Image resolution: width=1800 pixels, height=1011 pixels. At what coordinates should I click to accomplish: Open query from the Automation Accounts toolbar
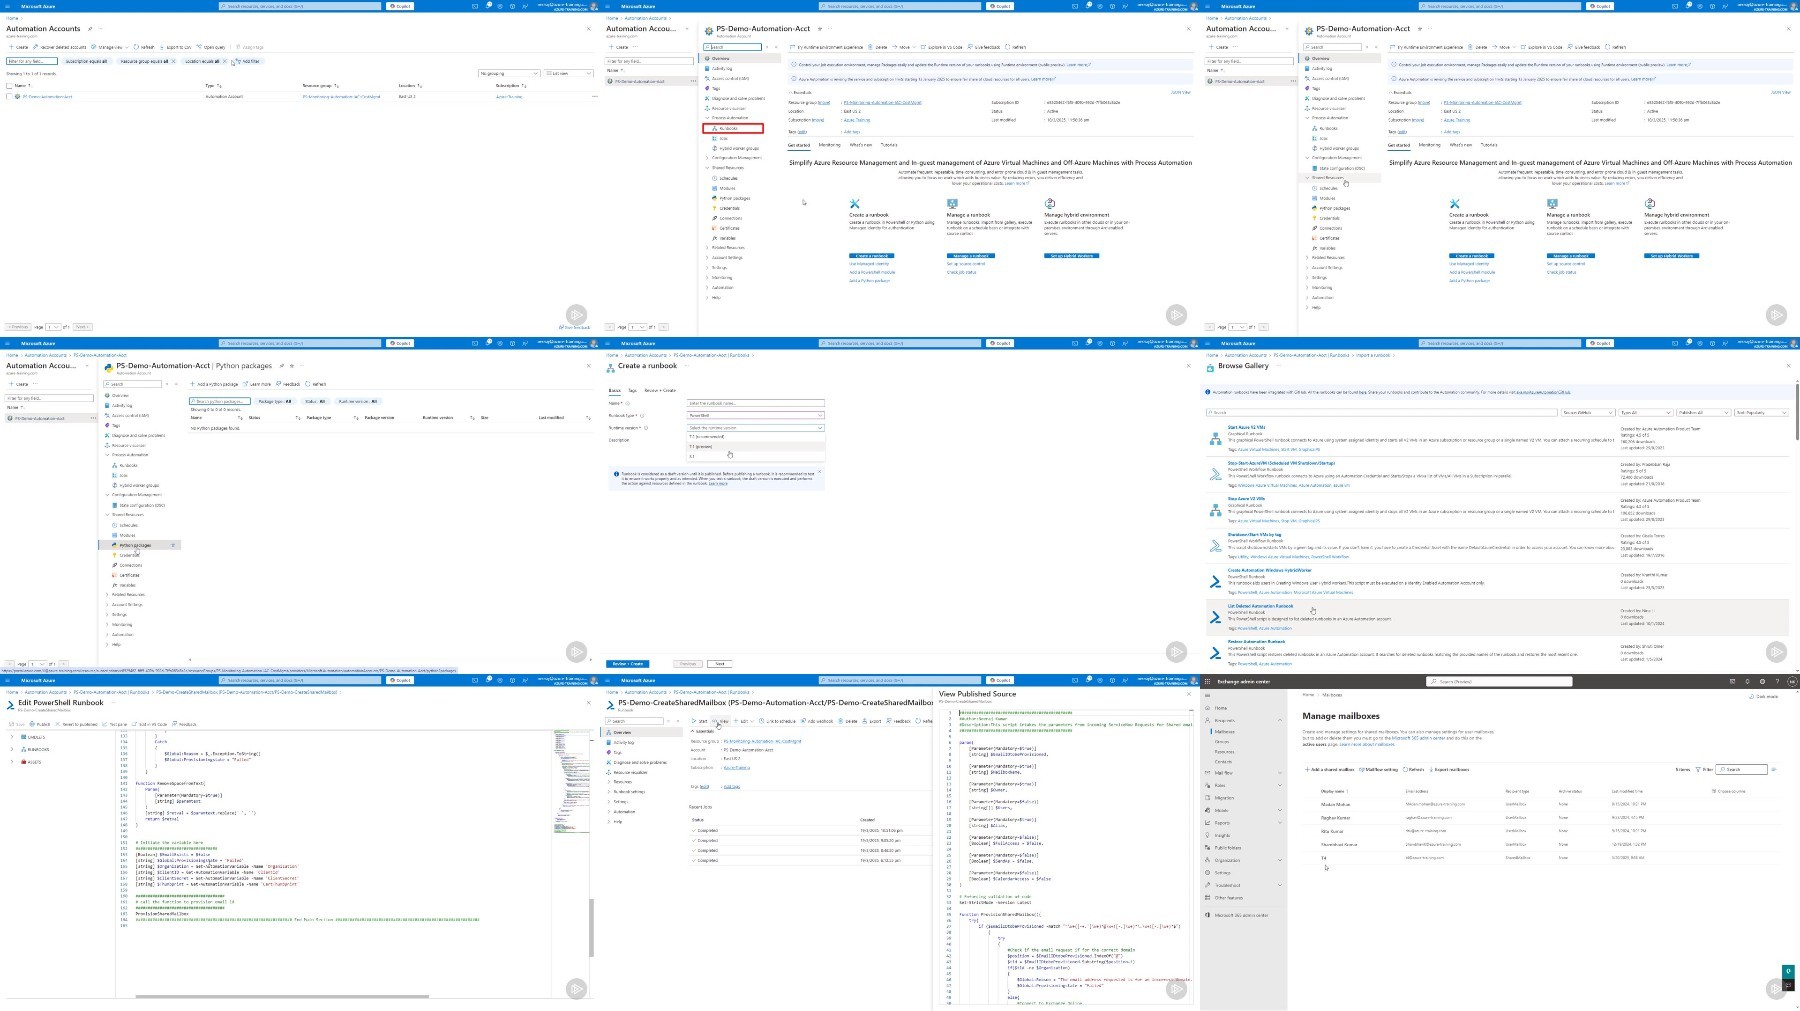[211, 47]
